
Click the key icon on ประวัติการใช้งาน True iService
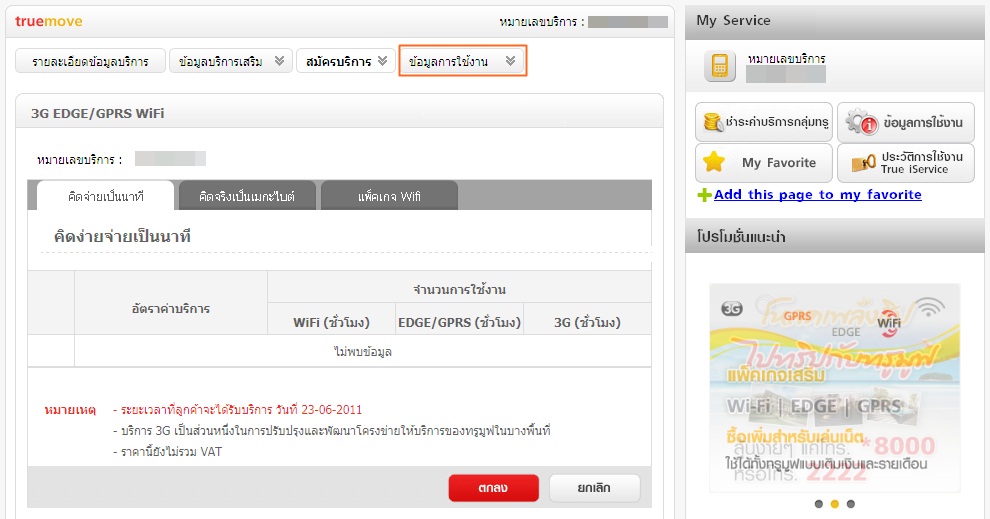pos(863,163)
